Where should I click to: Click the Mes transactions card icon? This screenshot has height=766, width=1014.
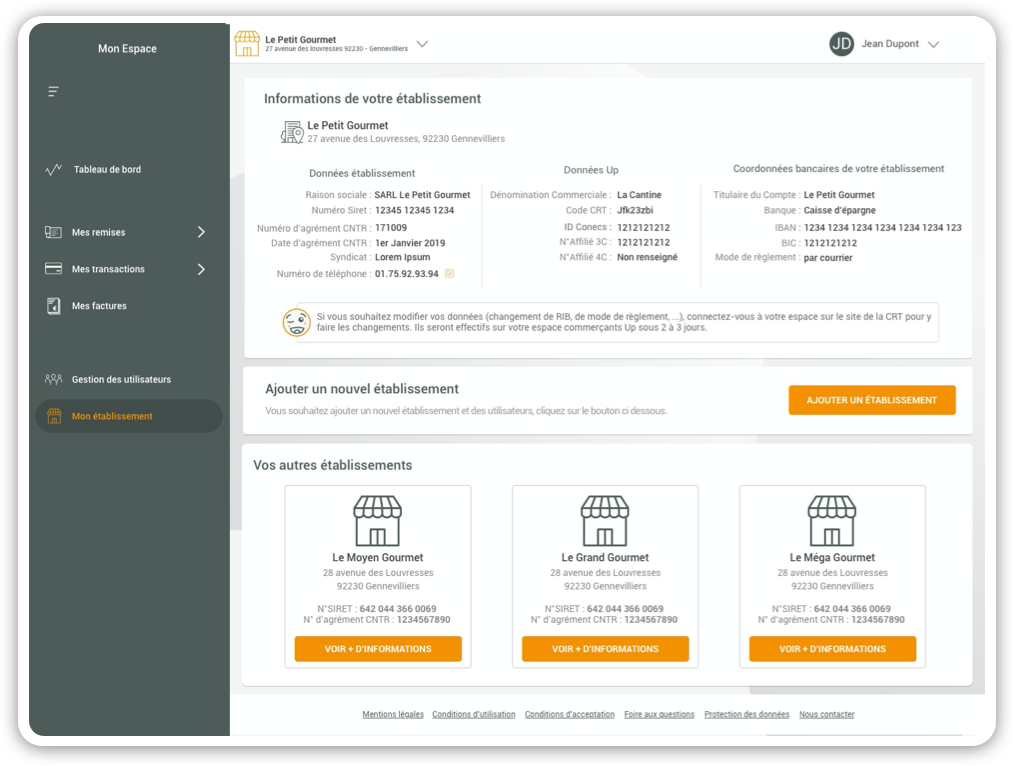click(54, 269)
